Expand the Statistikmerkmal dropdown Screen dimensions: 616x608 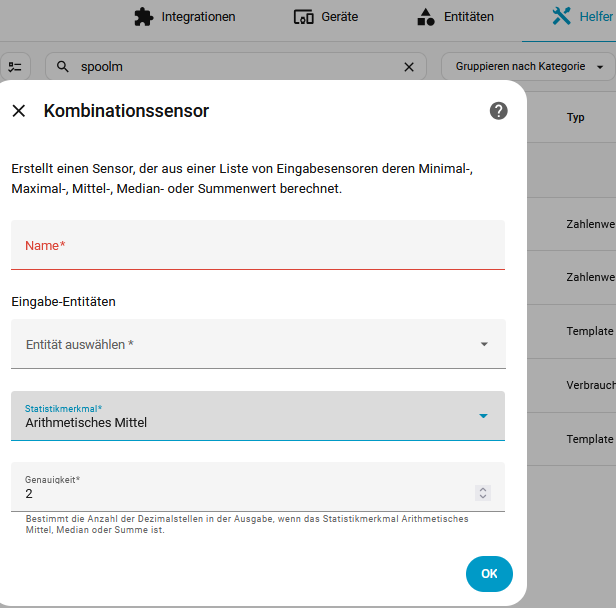257,416
